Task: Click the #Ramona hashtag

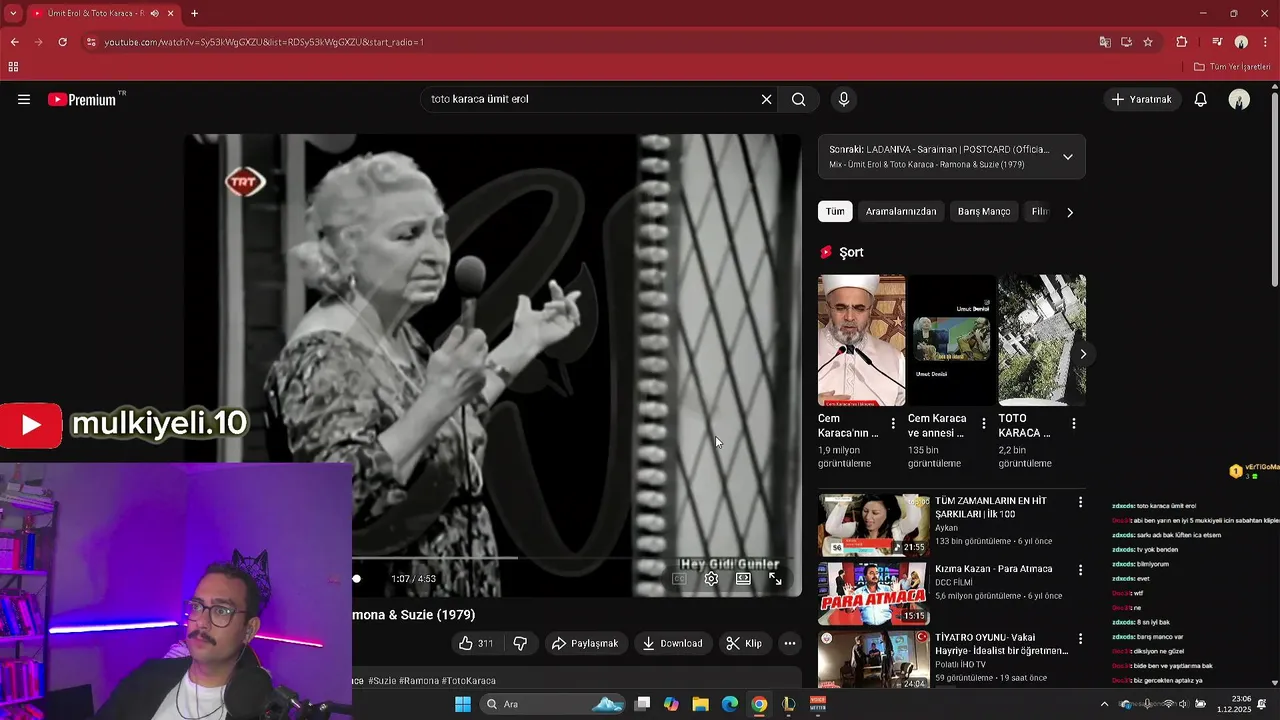Action: click(x=419, y=681)
